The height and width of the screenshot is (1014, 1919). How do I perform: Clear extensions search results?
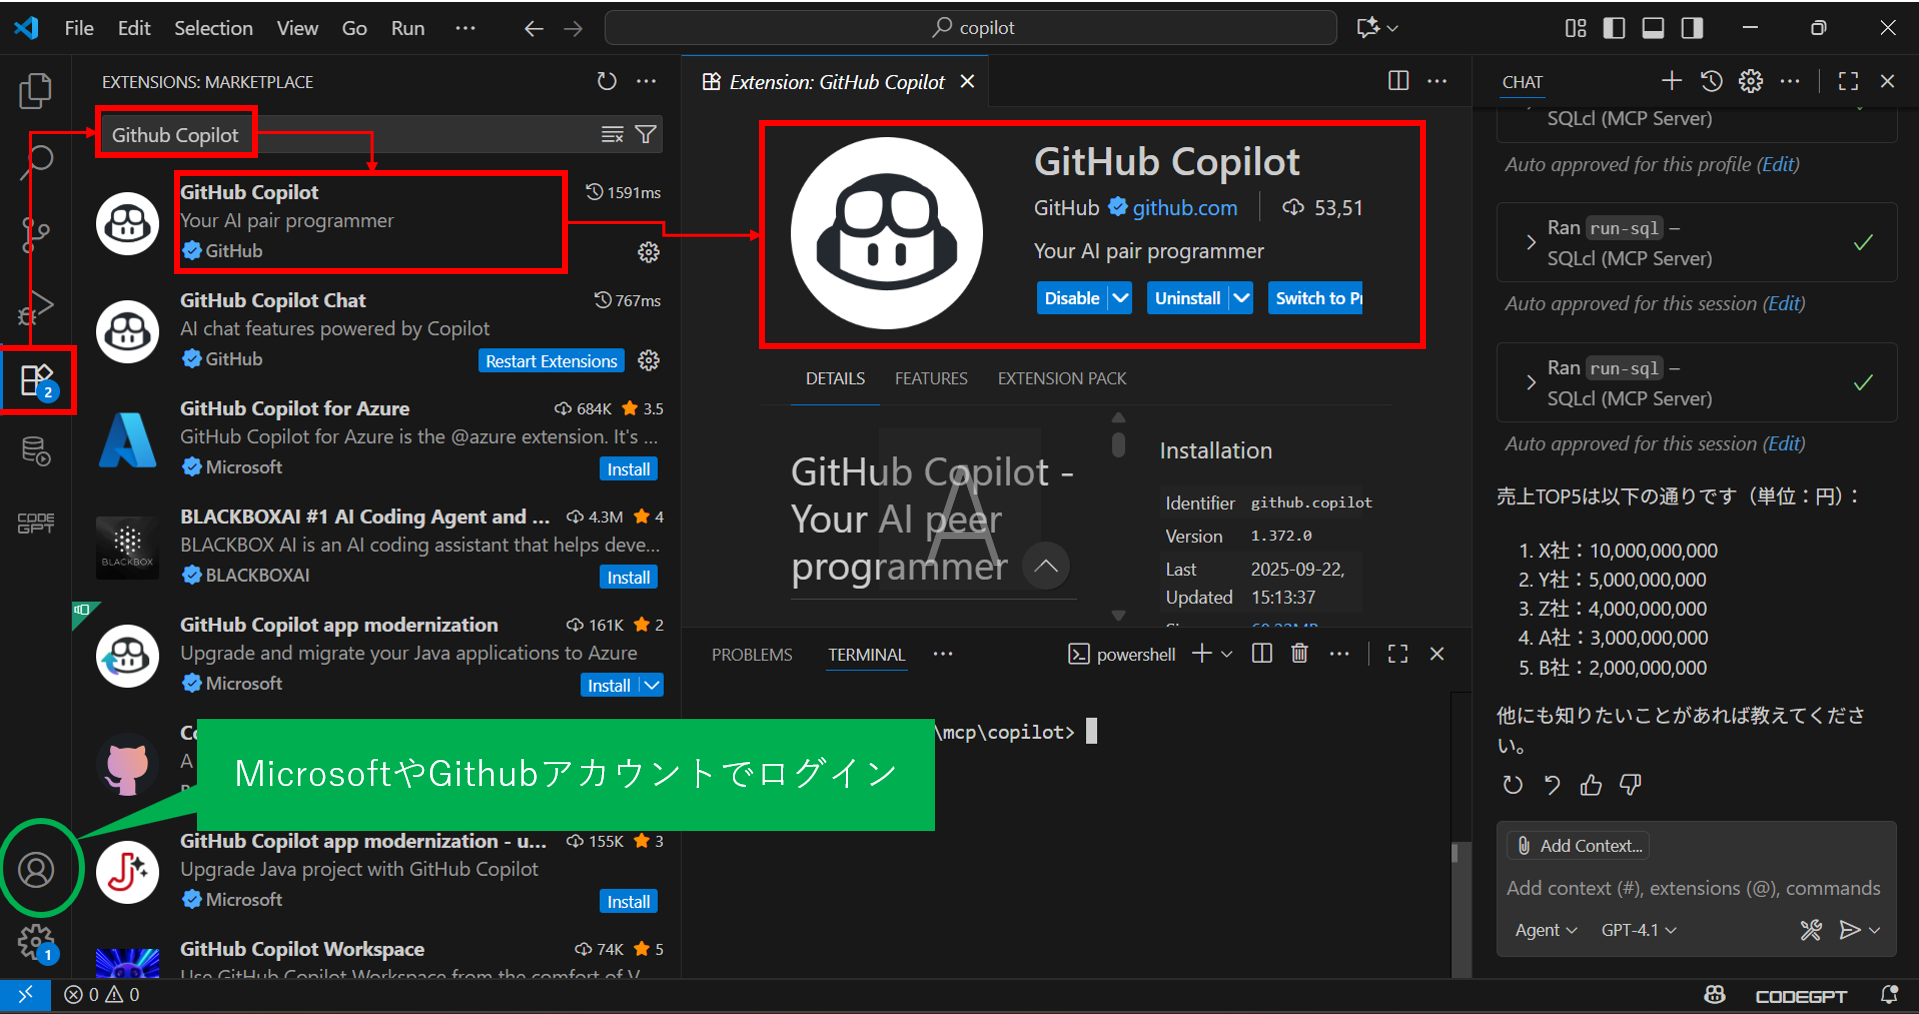coord(612,134)
